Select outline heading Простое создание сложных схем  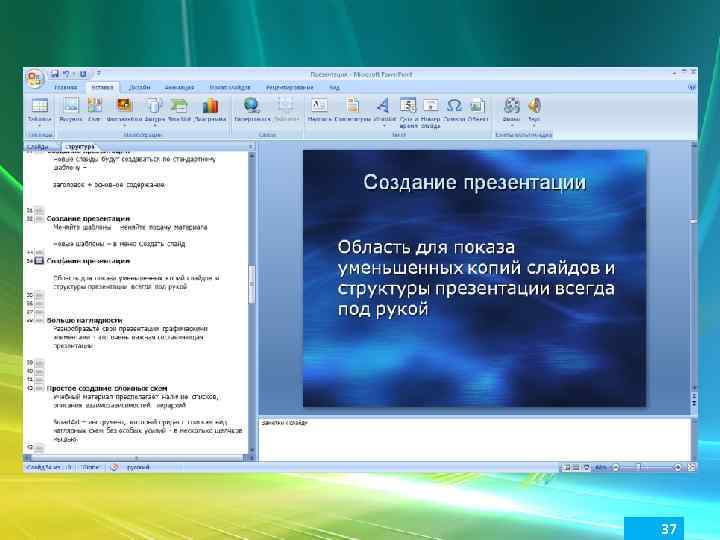tap(107, 388)
